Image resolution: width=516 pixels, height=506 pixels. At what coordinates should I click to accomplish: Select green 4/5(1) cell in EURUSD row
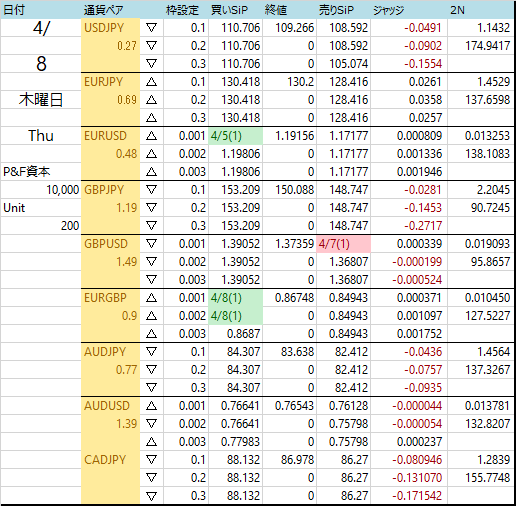pyautogui.click(x=235, y=136)
